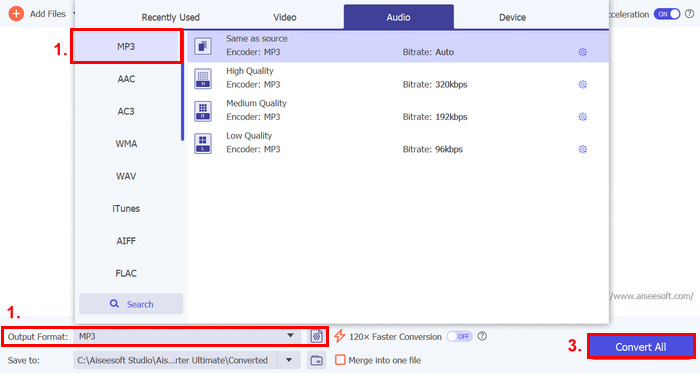
Task: Click help icon next to acceleration toggle
Action: pyautogui.click(x=689, y=14)
